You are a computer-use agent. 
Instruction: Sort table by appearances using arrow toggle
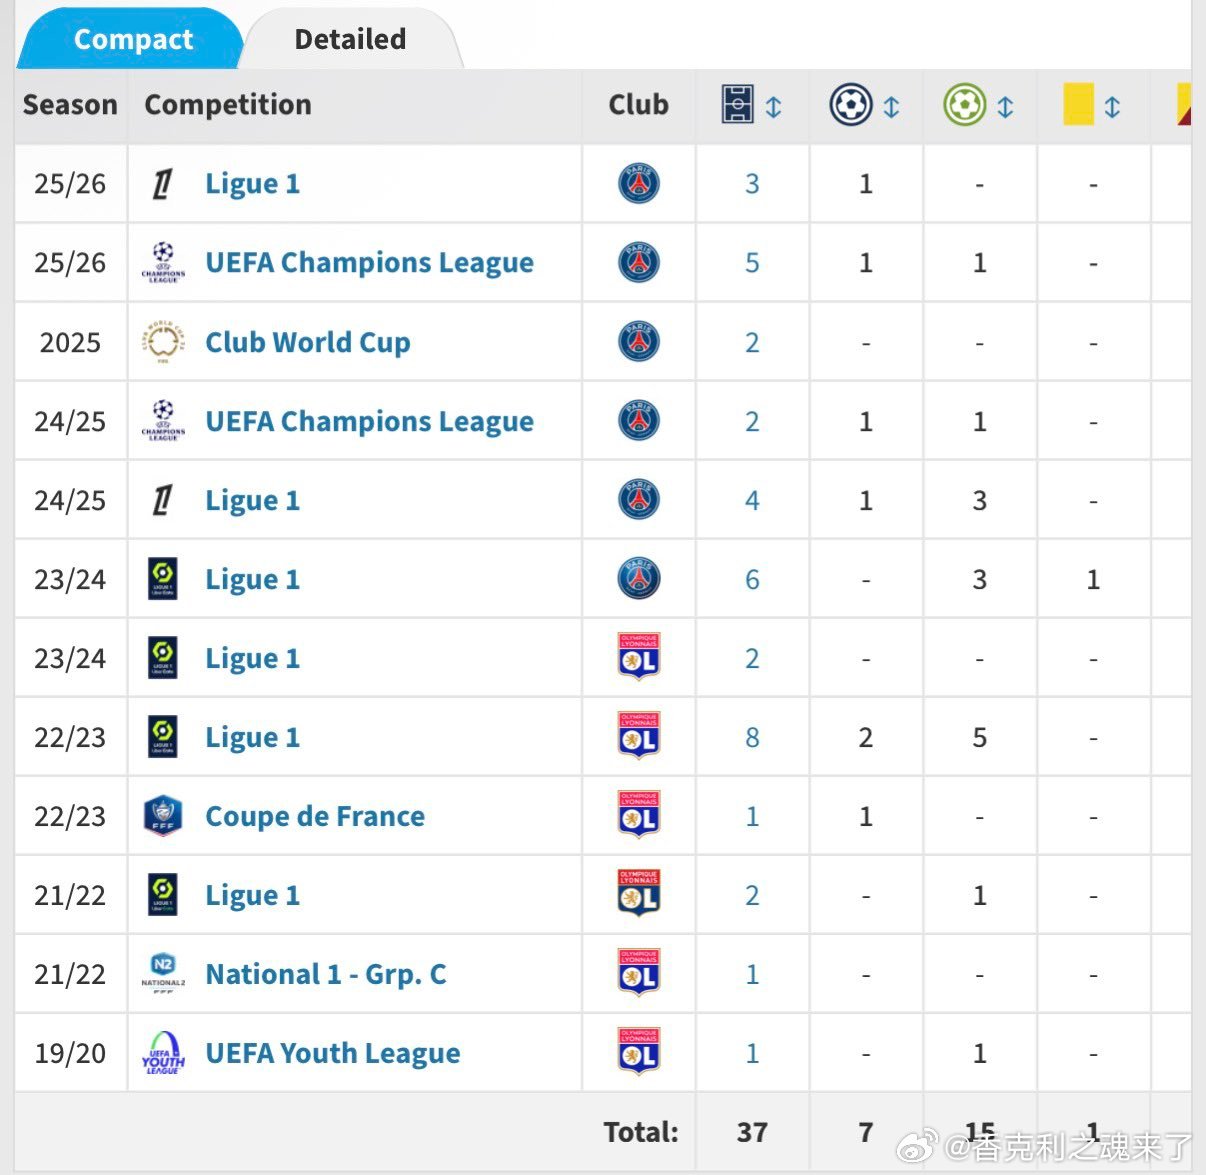[774, 106]
